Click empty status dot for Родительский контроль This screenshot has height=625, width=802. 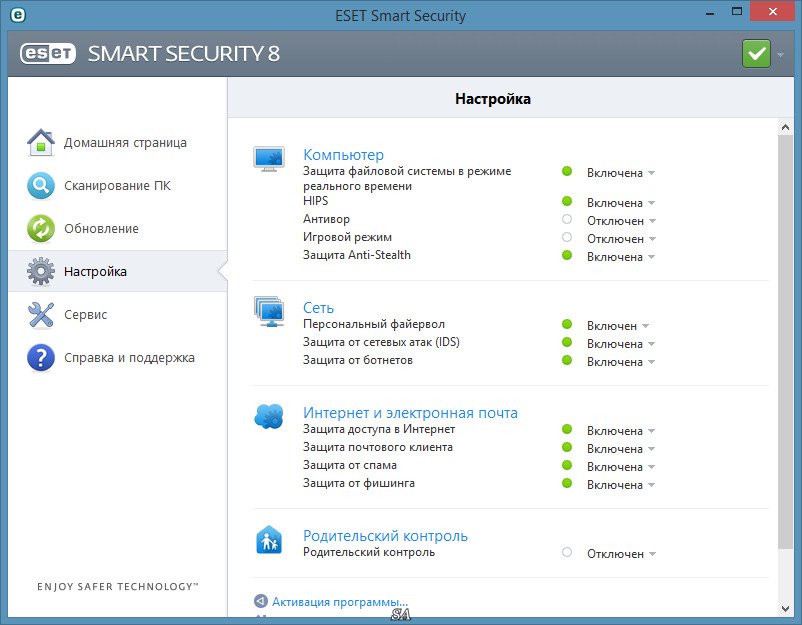coord(567,552)
